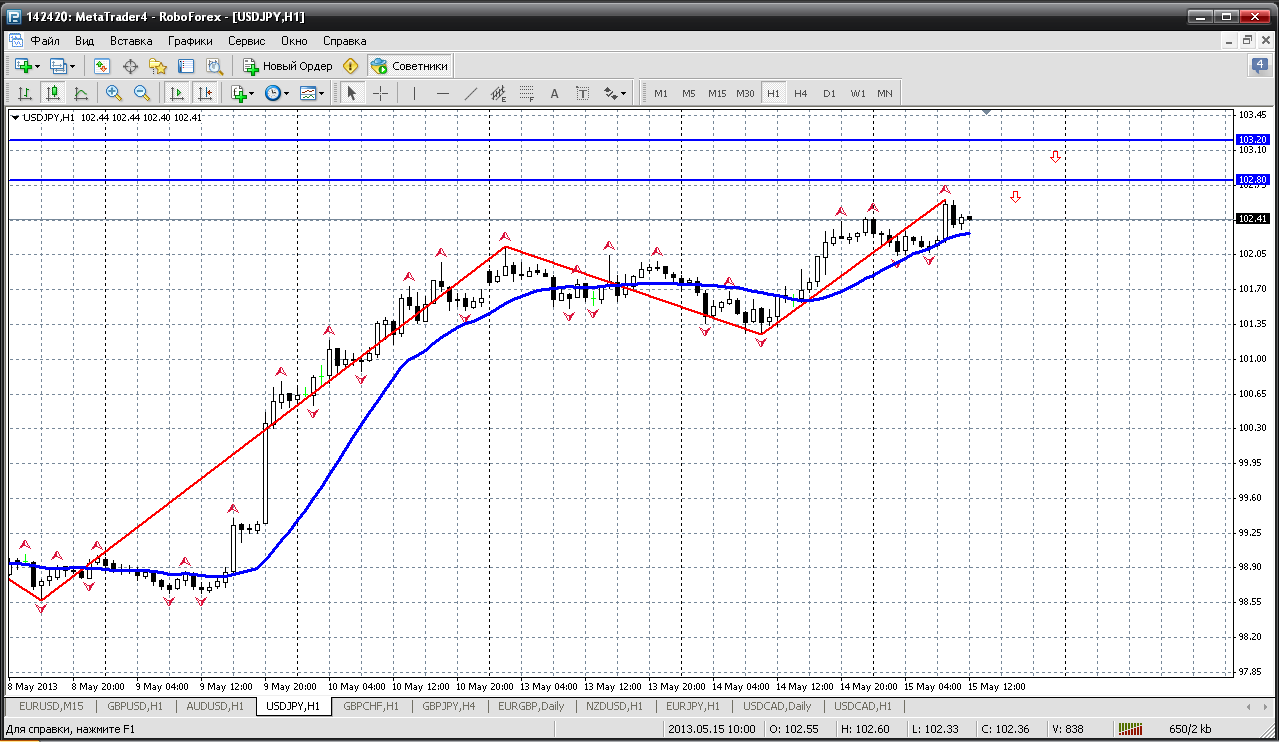
Task: Switch chart to candlesticks mode
Action: coord(52,93)
